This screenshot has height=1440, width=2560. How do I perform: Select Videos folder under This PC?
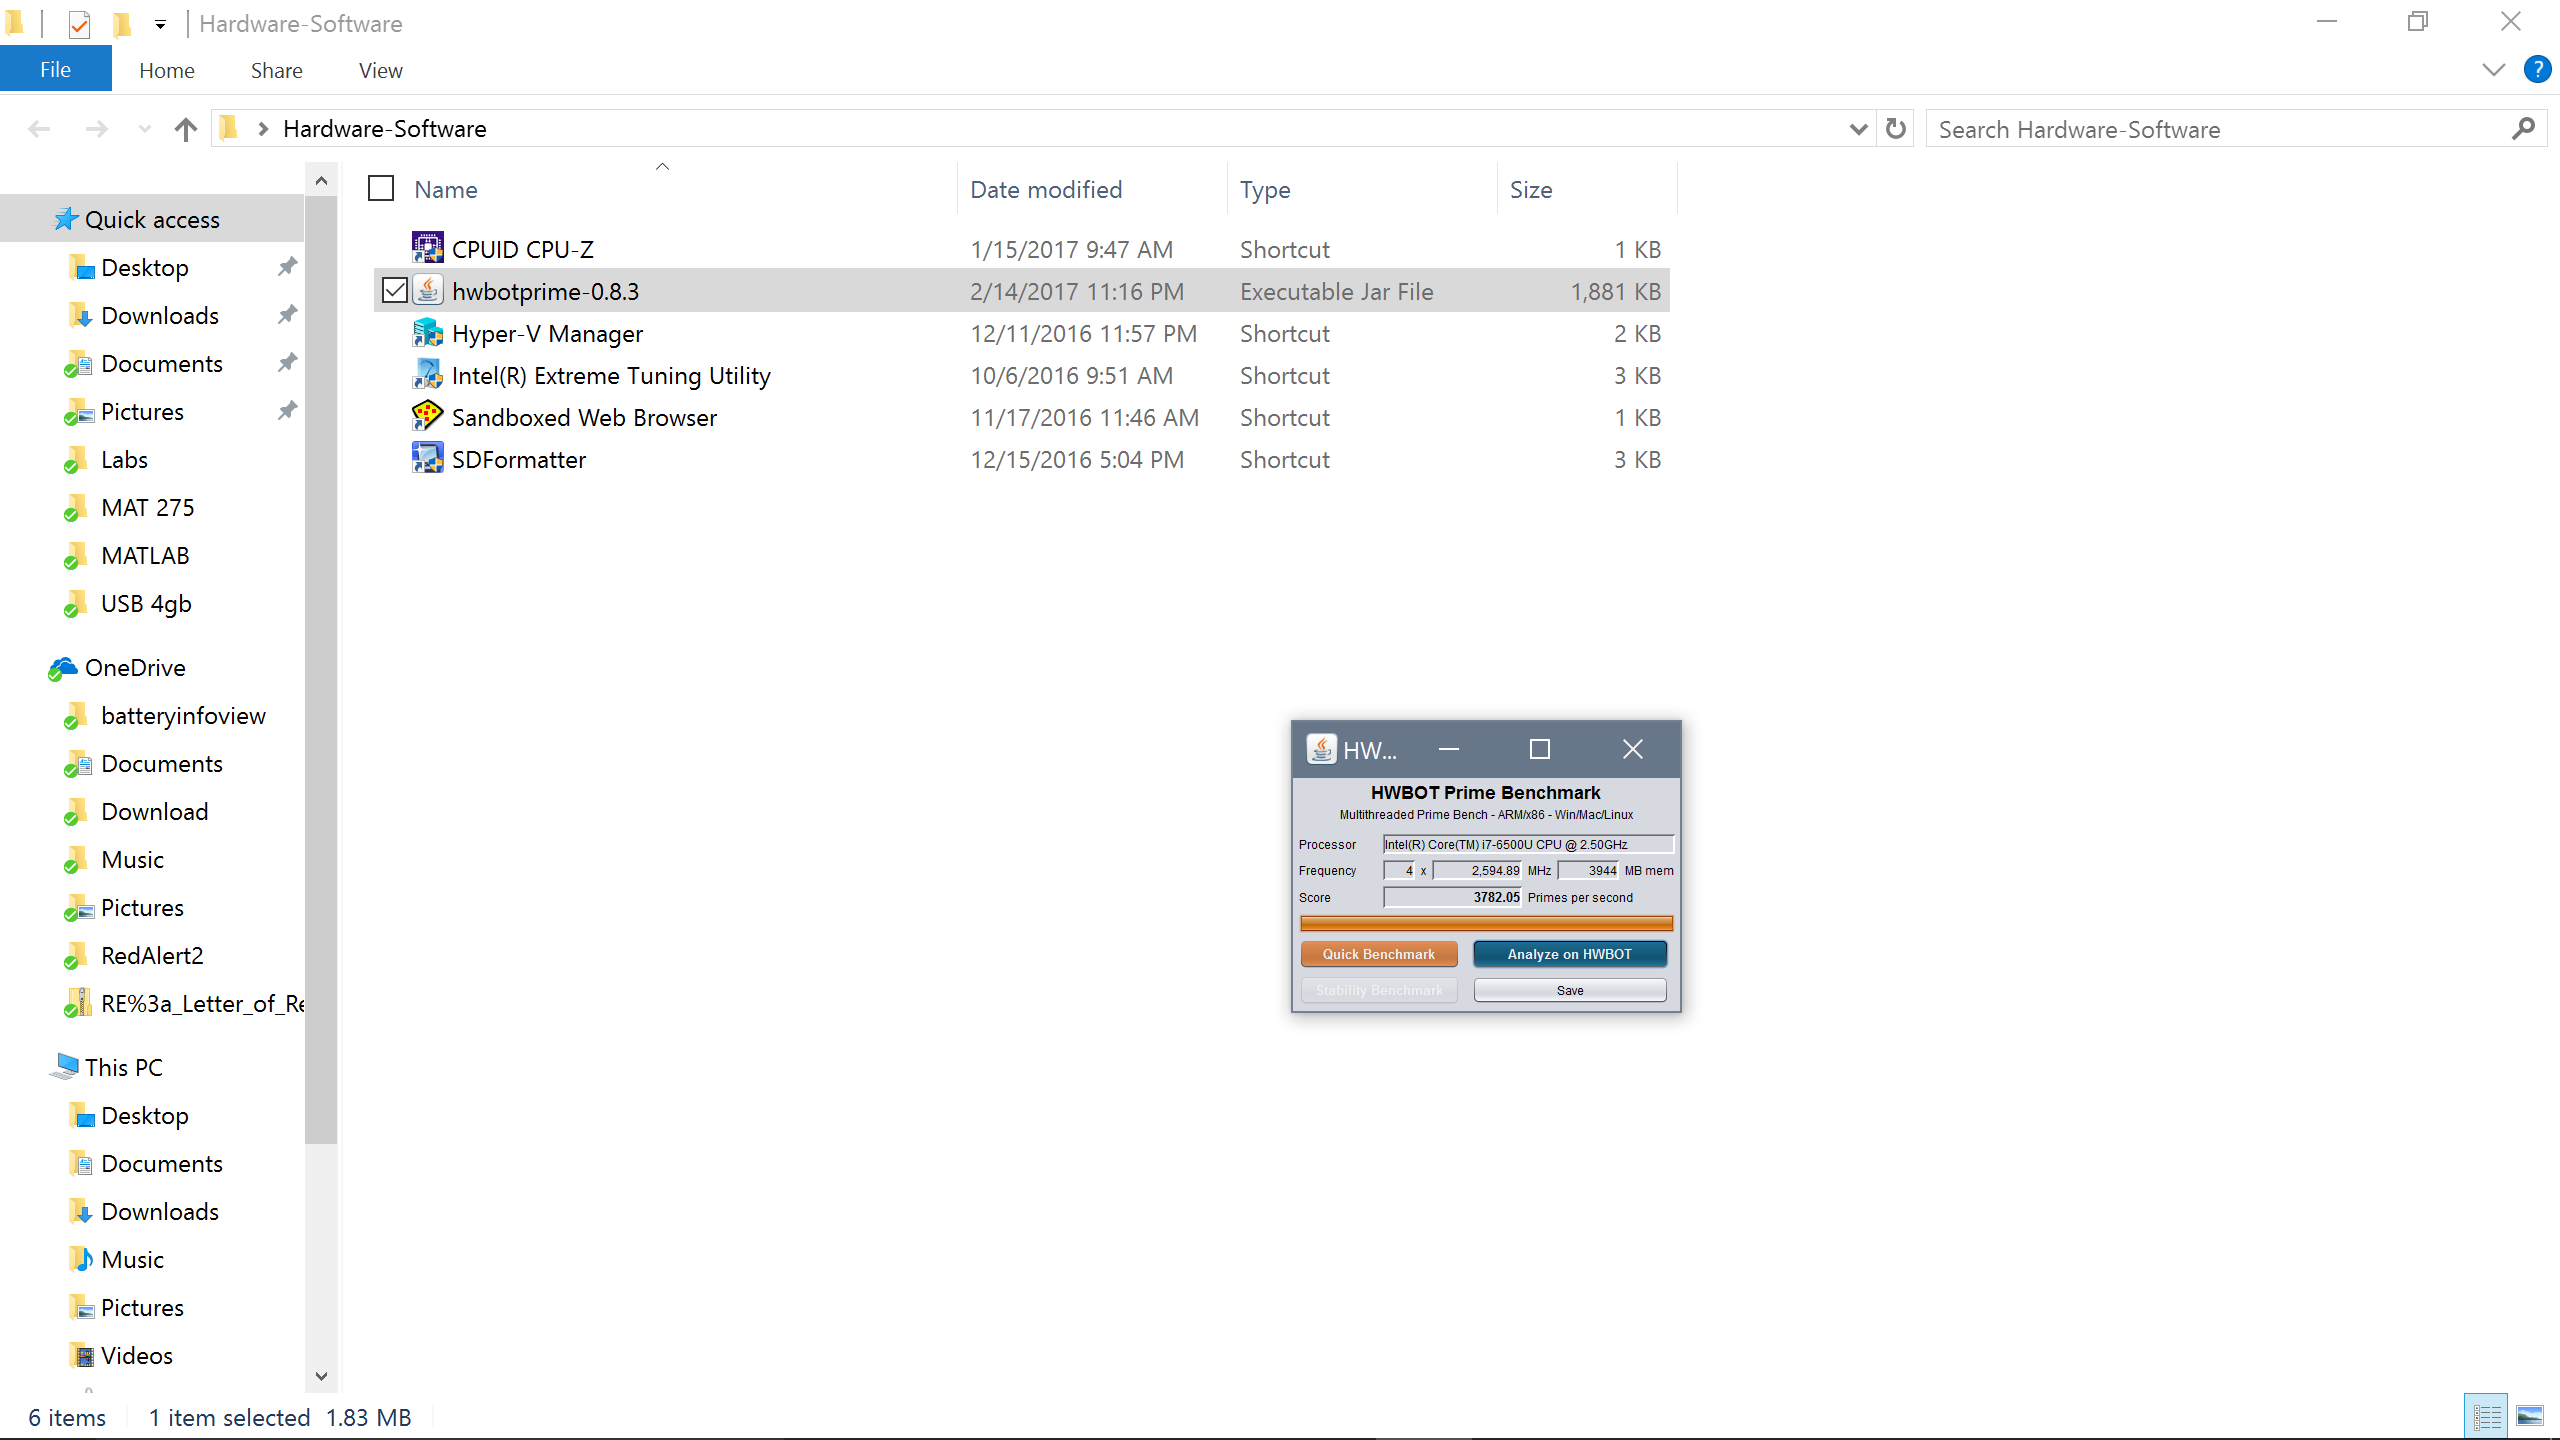[137, 1355]
